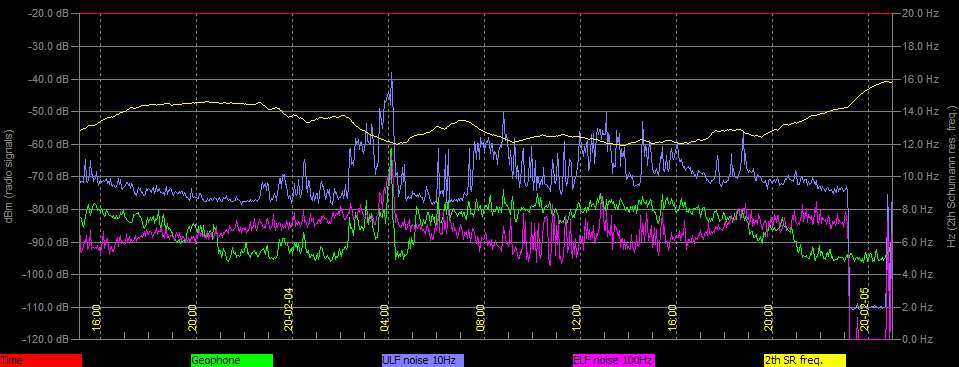The width and height of the screenshot is (959, 367).
Task: Click the 14.0 Hz right axis label
Action: pyautogui.click(x=919, y=111)
